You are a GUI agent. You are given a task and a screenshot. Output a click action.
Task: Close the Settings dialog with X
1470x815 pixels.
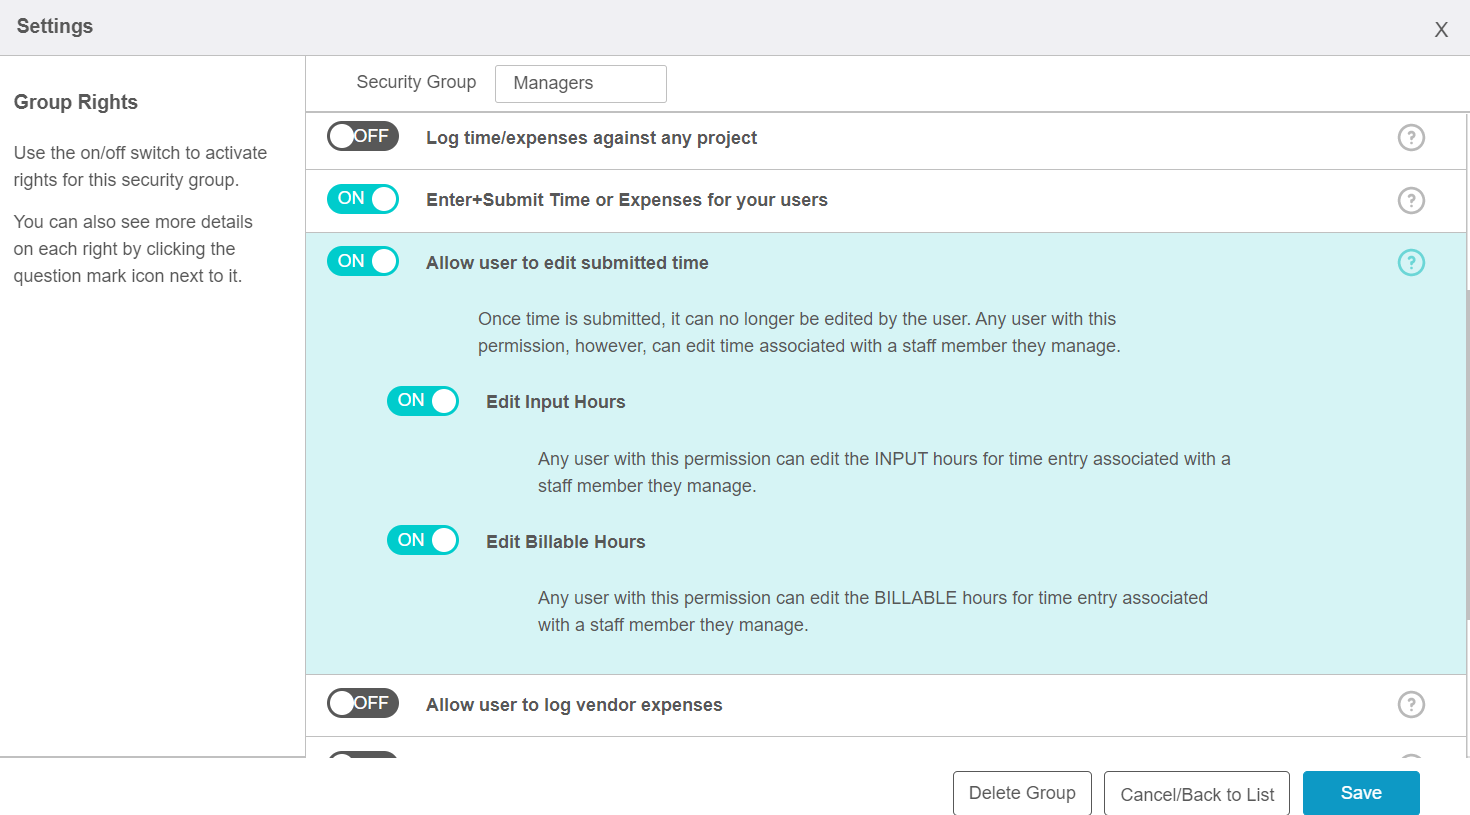pyautogui.click(x=1441, y=29)
